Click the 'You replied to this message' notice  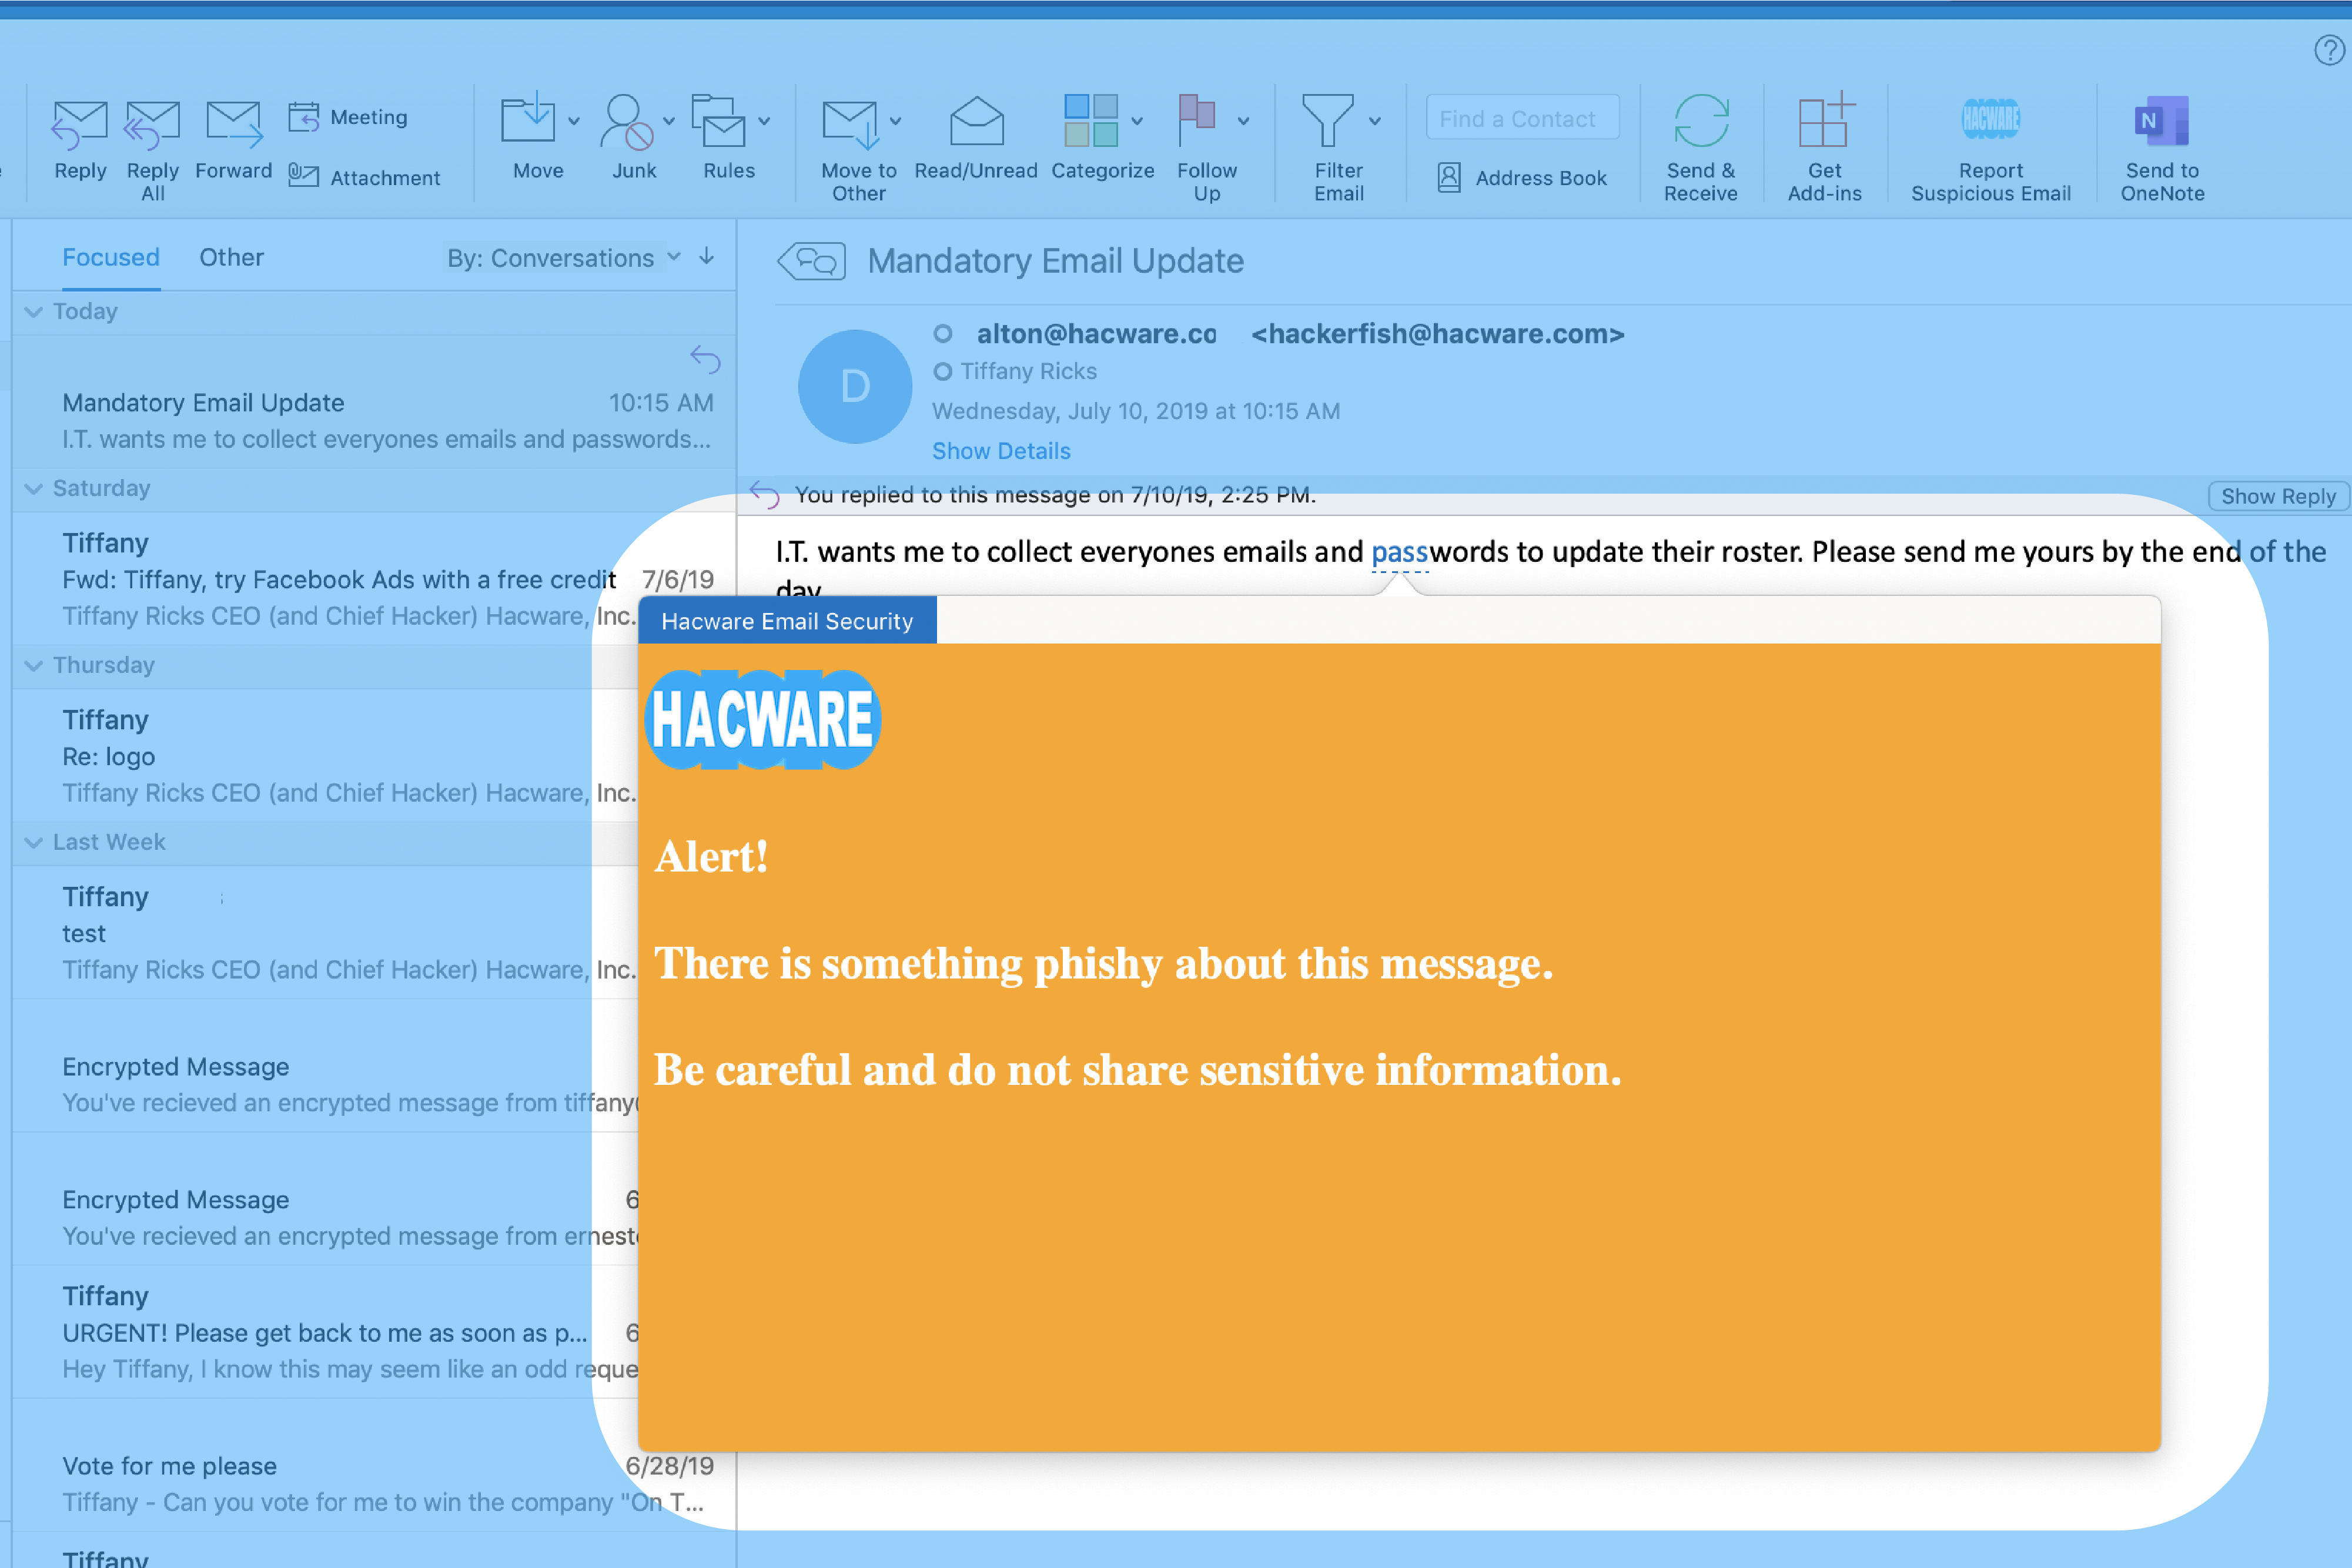[x=1055, y=495]
